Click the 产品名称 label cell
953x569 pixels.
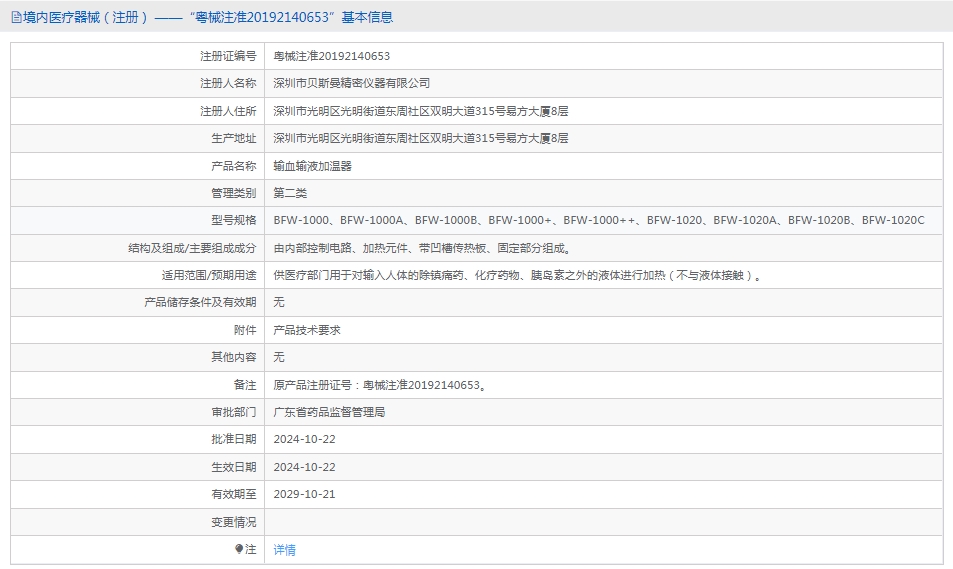[x=138, y=166]
